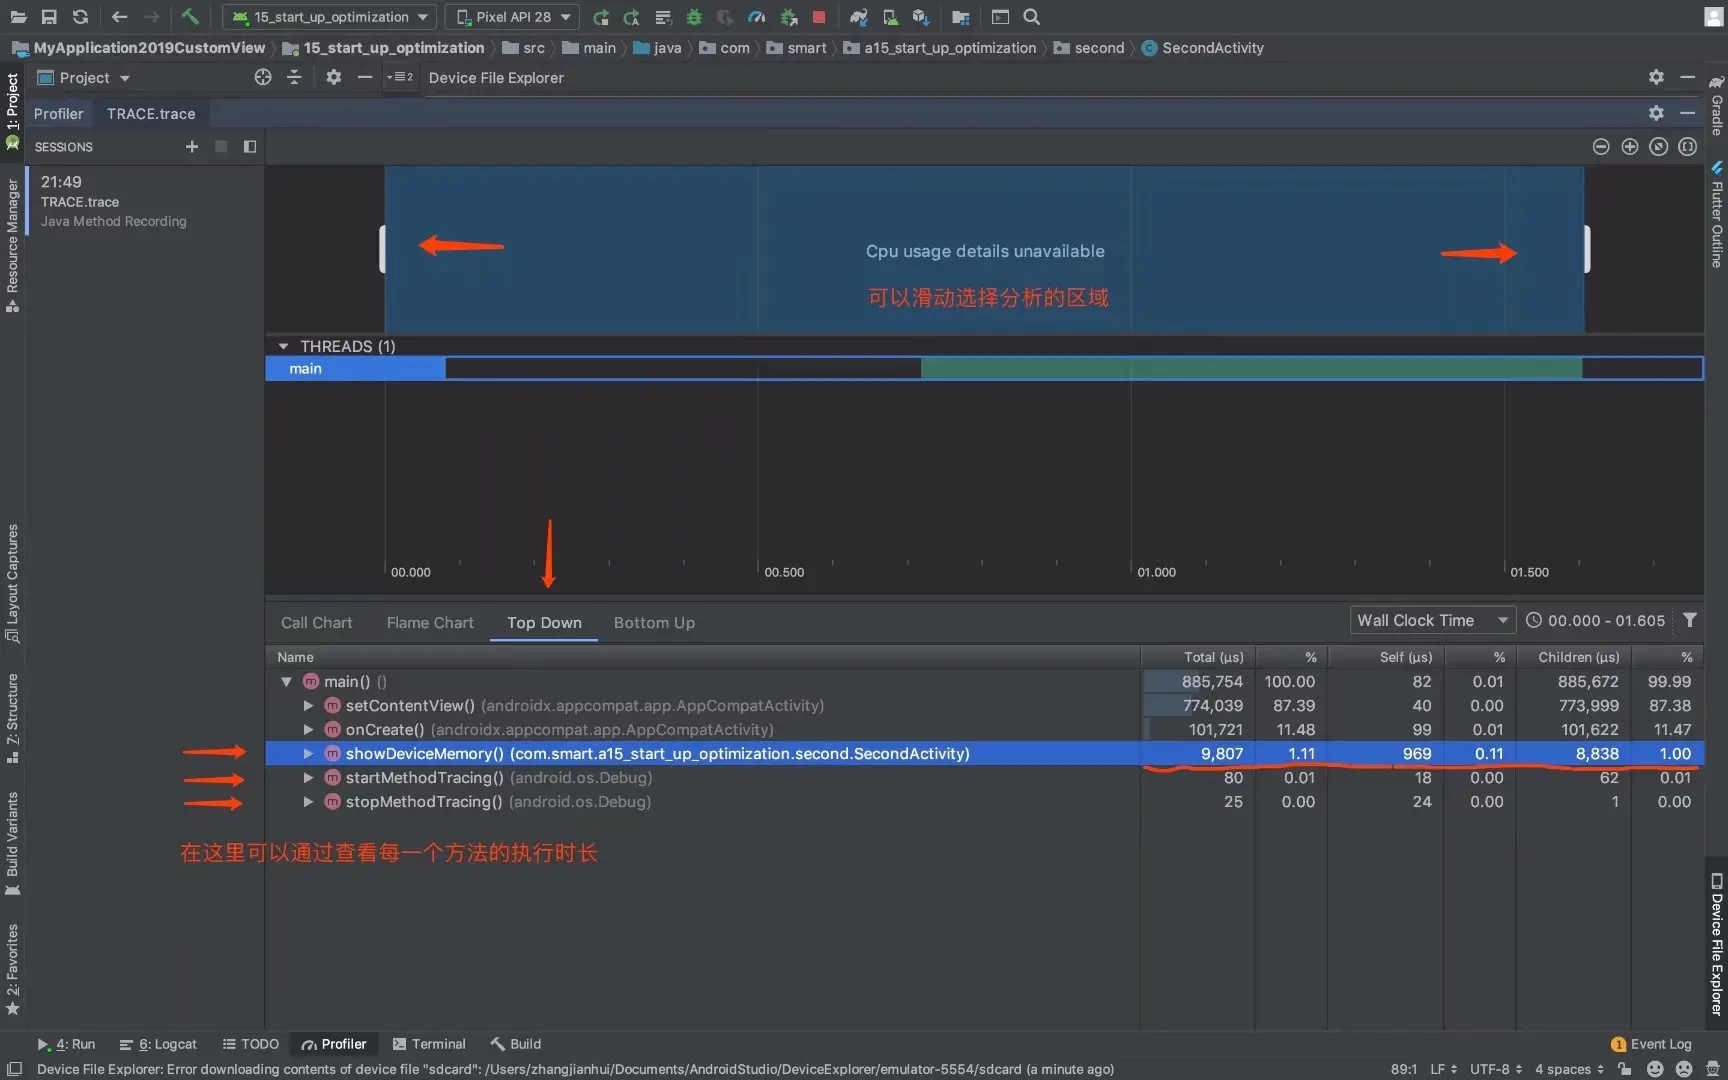Toggle the Project tool window strip button

point(13,112)
